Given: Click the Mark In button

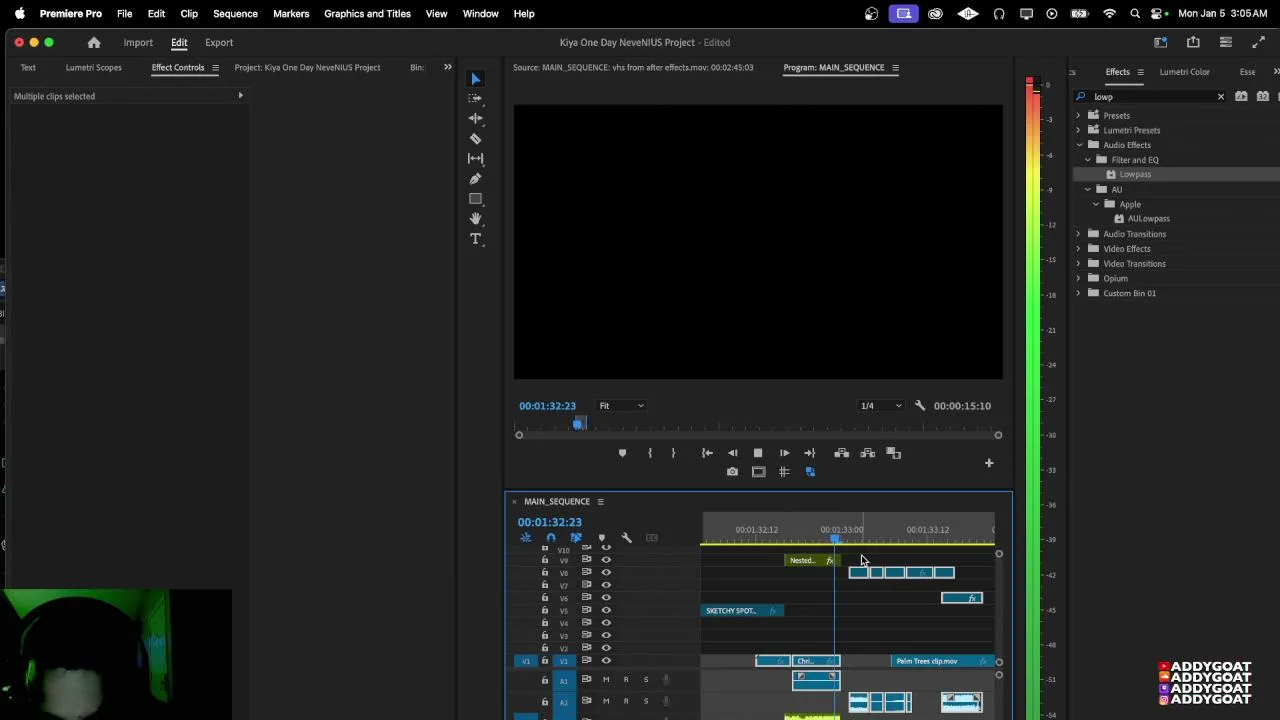Looking at the screenshot, I should (x=650, y=453).
